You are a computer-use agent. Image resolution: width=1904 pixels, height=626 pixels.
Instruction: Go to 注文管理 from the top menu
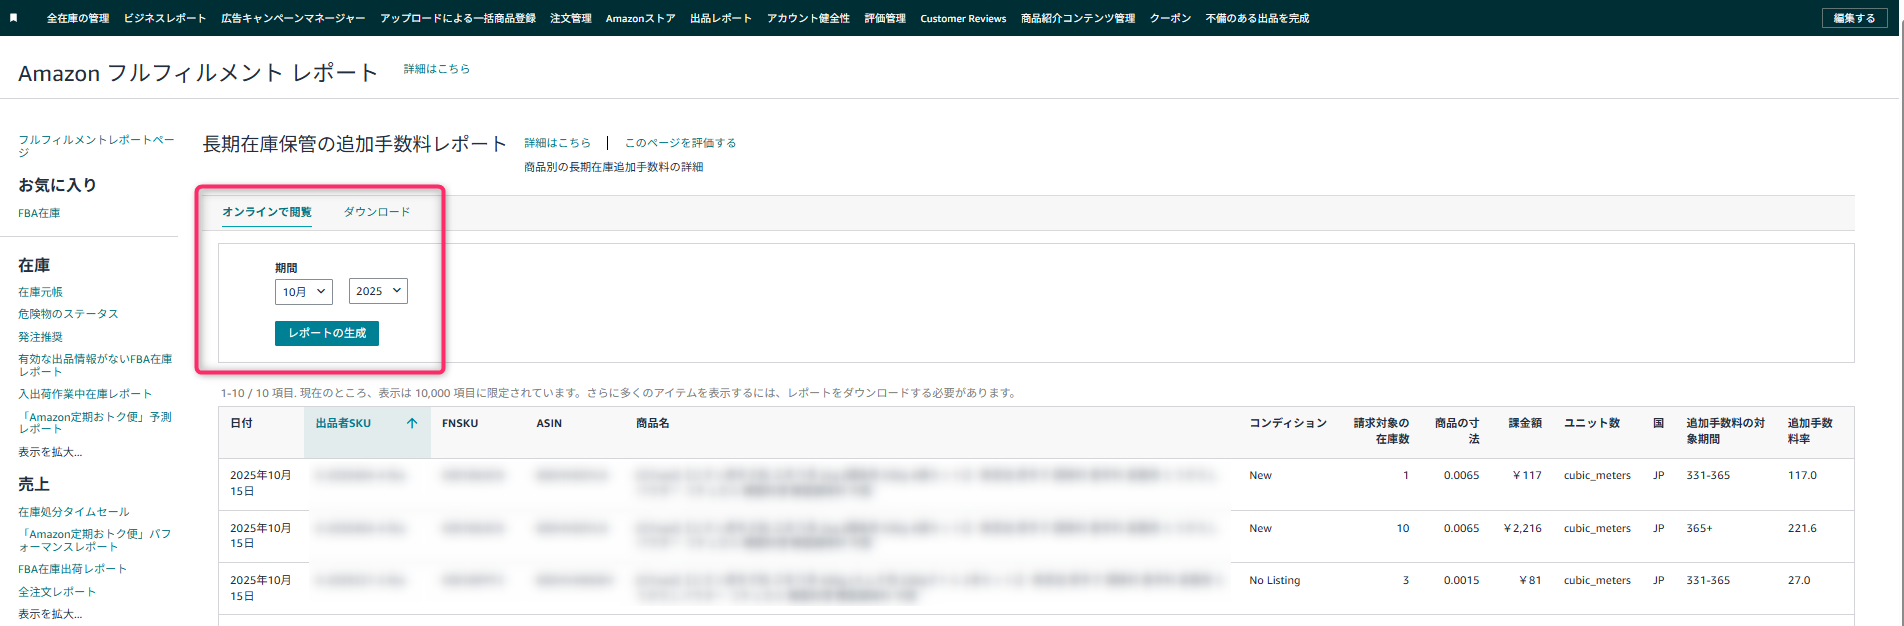point(571,18)
